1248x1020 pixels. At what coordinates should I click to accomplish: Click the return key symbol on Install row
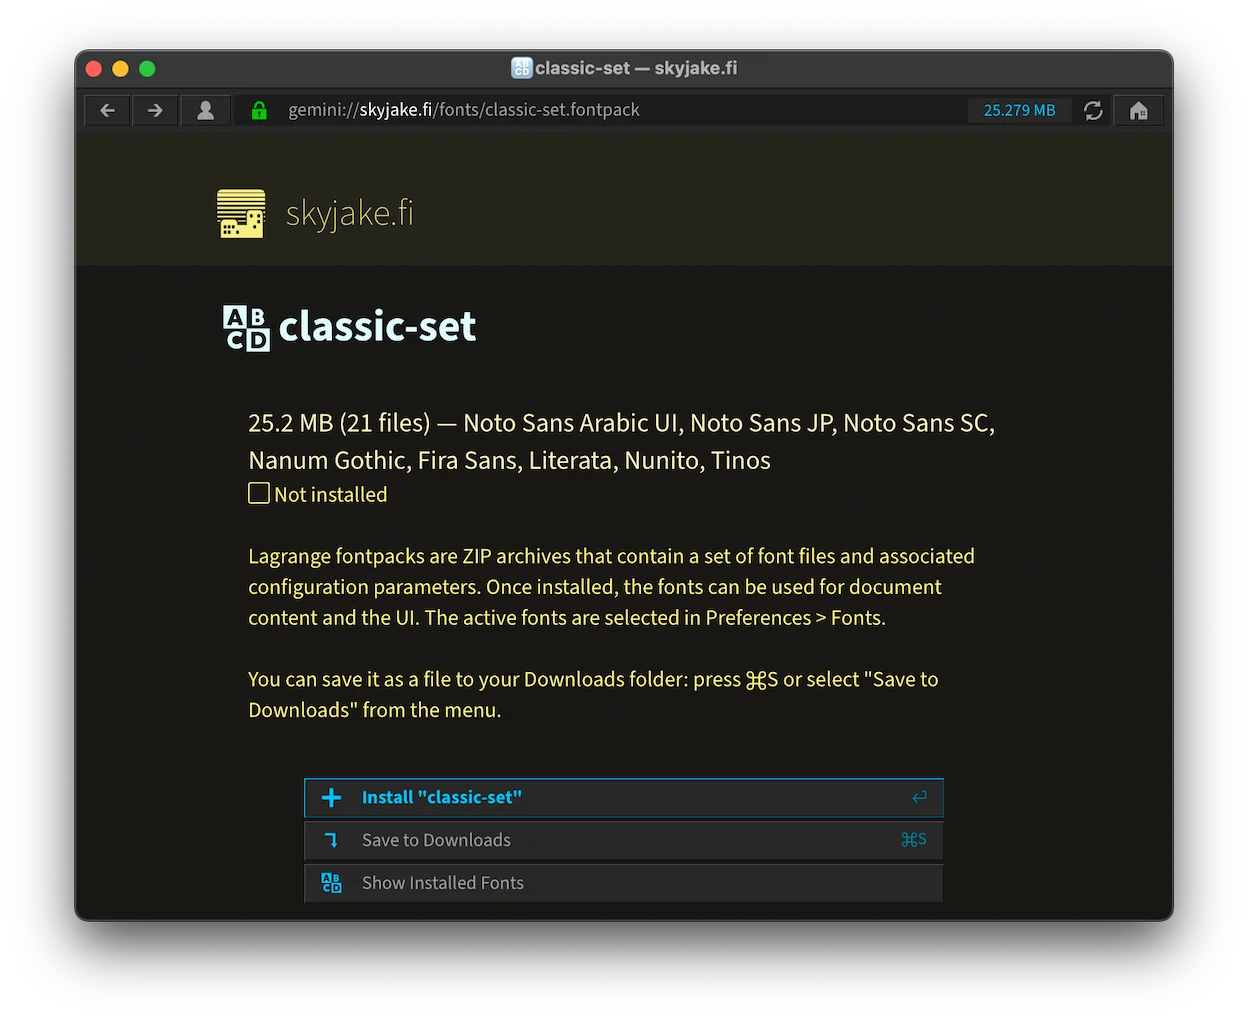[x=919, y=797]
